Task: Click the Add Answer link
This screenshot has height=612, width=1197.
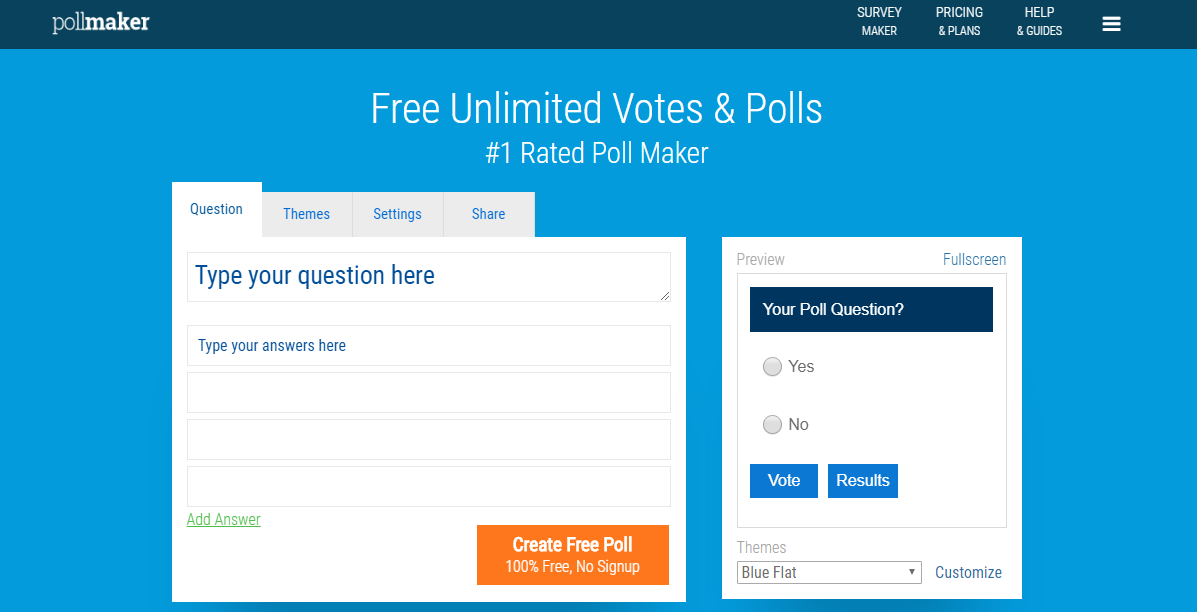Action: (224, 520)
